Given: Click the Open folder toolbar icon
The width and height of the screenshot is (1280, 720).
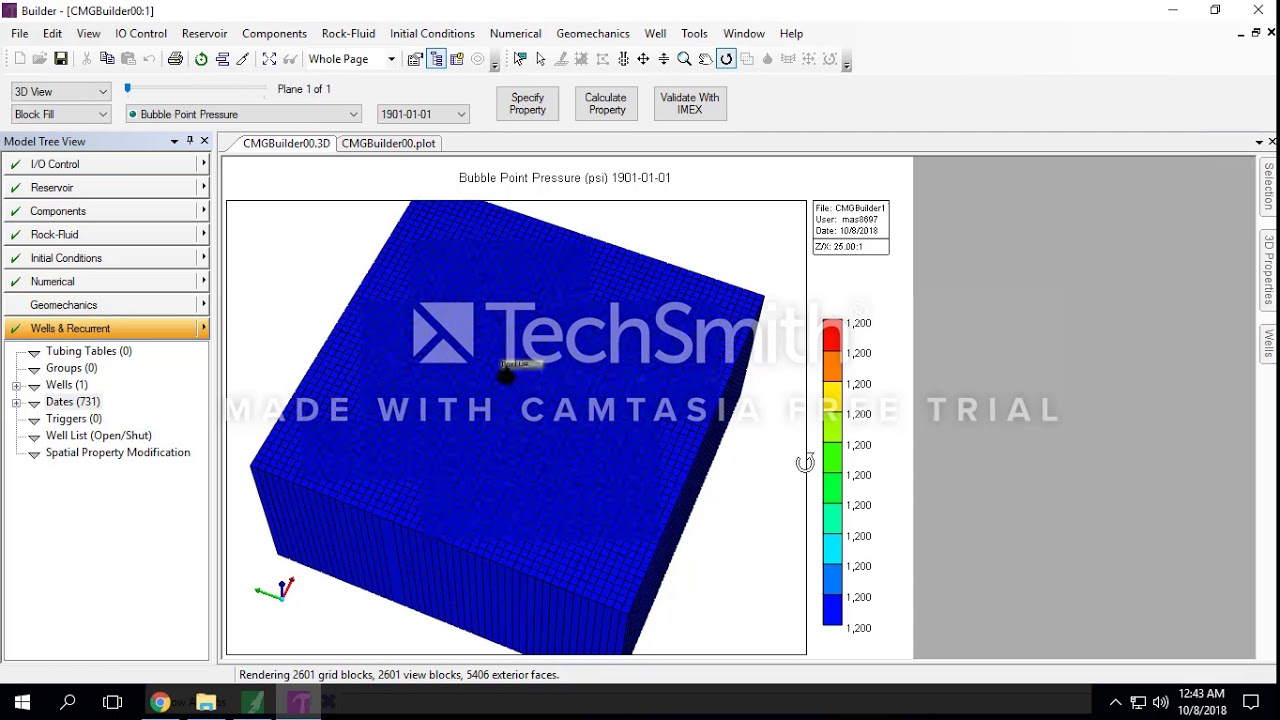Looking at the screenshot, I should tap(40, 59).
